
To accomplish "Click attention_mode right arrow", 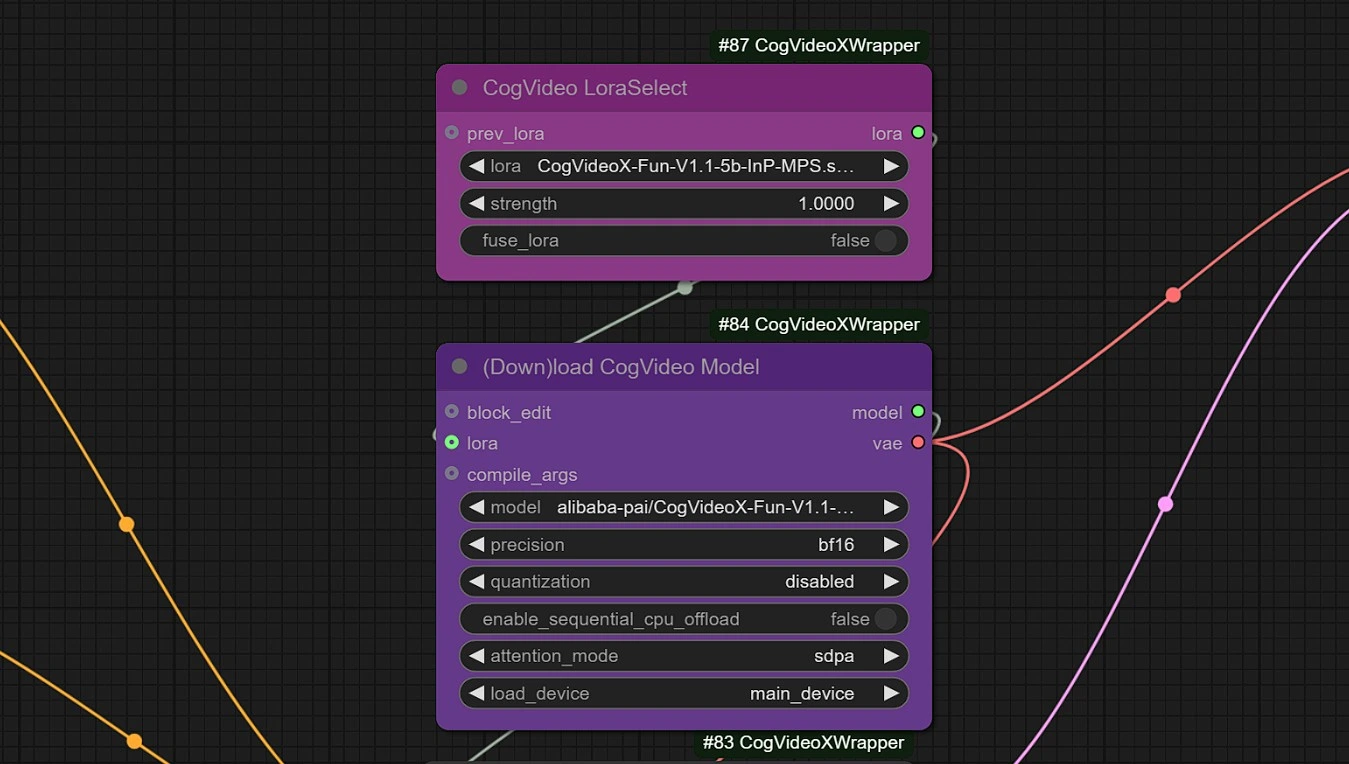I will tap(891, 656).
